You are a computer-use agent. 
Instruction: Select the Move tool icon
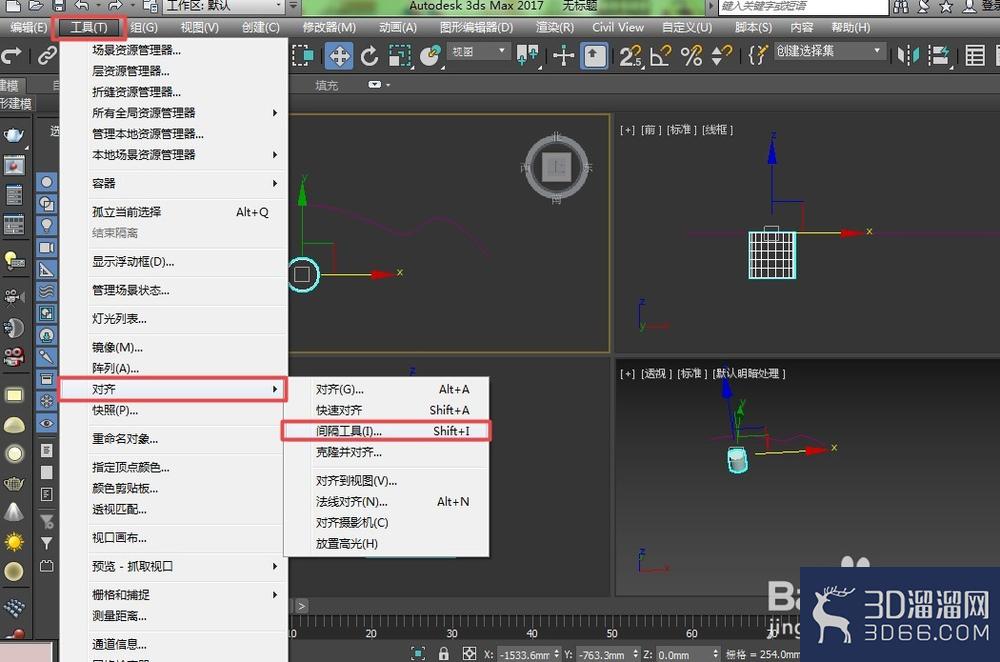coord(339,56)
